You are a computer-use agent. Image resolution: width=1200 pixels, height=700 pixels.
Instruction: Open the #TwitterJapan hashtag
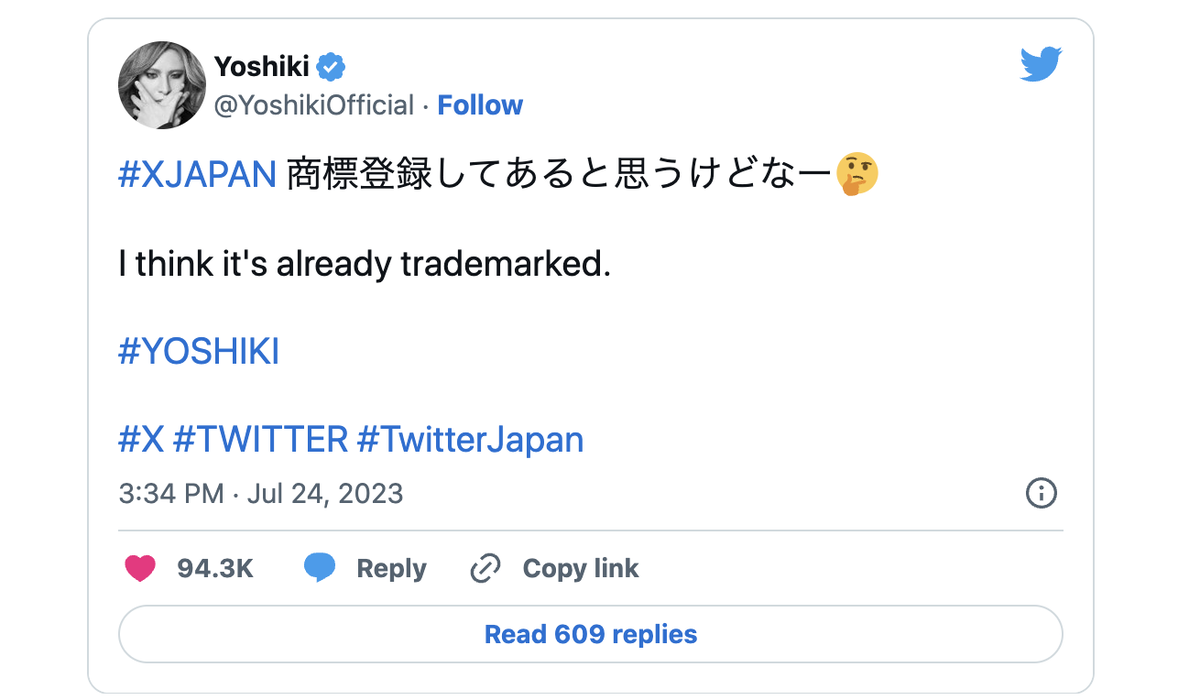470,439
